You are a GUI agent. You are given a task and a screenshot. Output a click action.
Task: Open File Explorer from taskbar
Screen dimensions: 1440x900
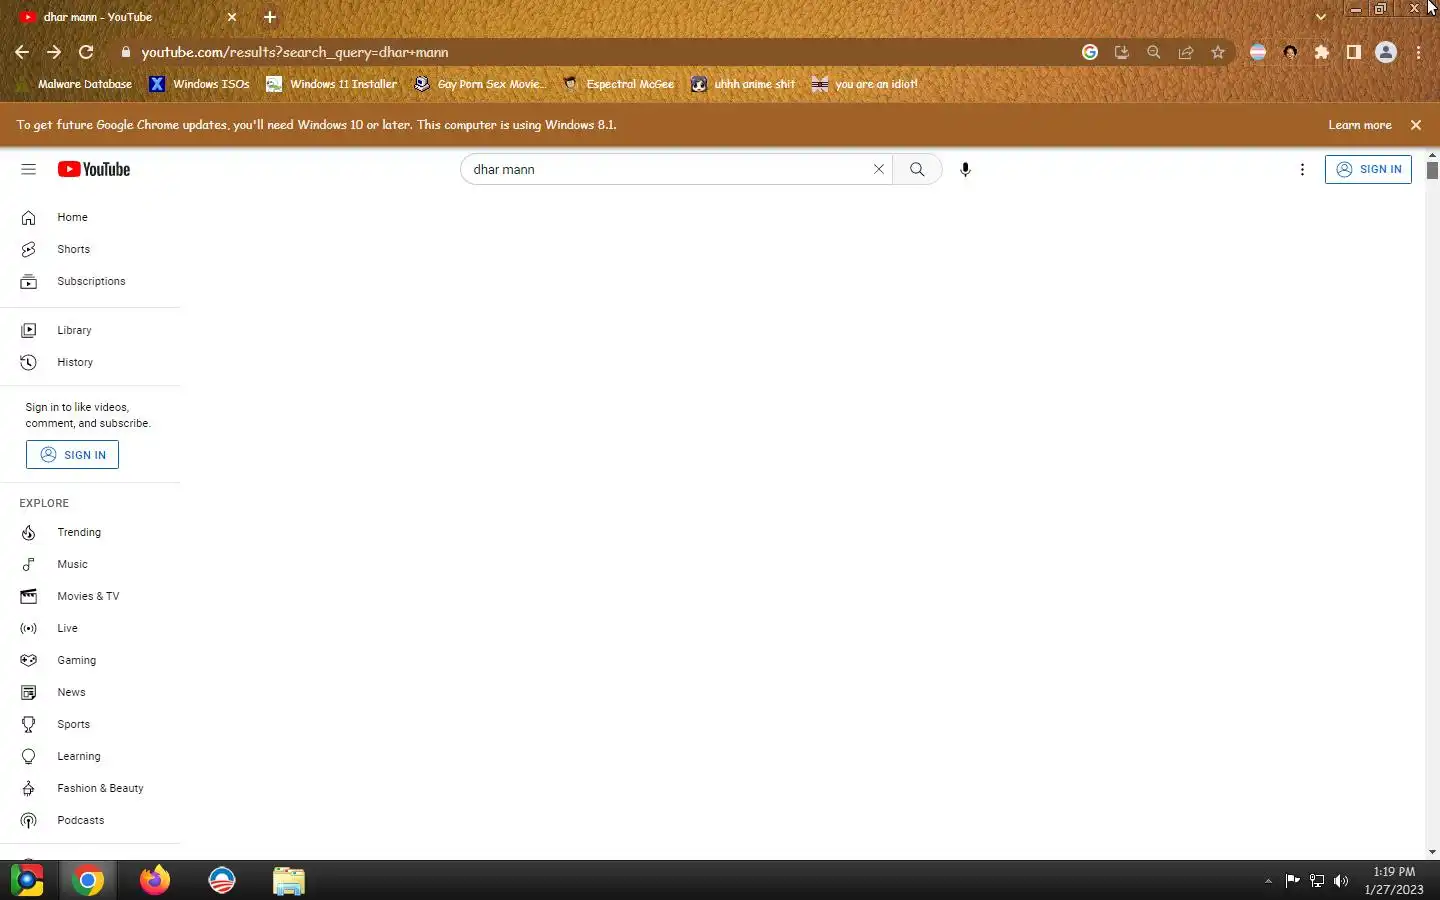pyautogui.click(x=289, y=880)
